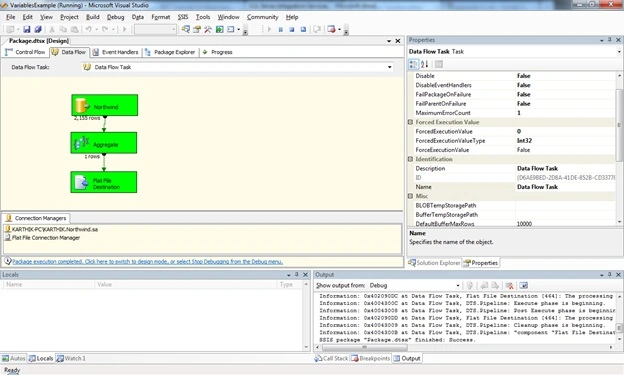This screenshot has height=375, width=624.
Task: Toggle auto-hide pin on Properties panel
Action: point(610,40)
